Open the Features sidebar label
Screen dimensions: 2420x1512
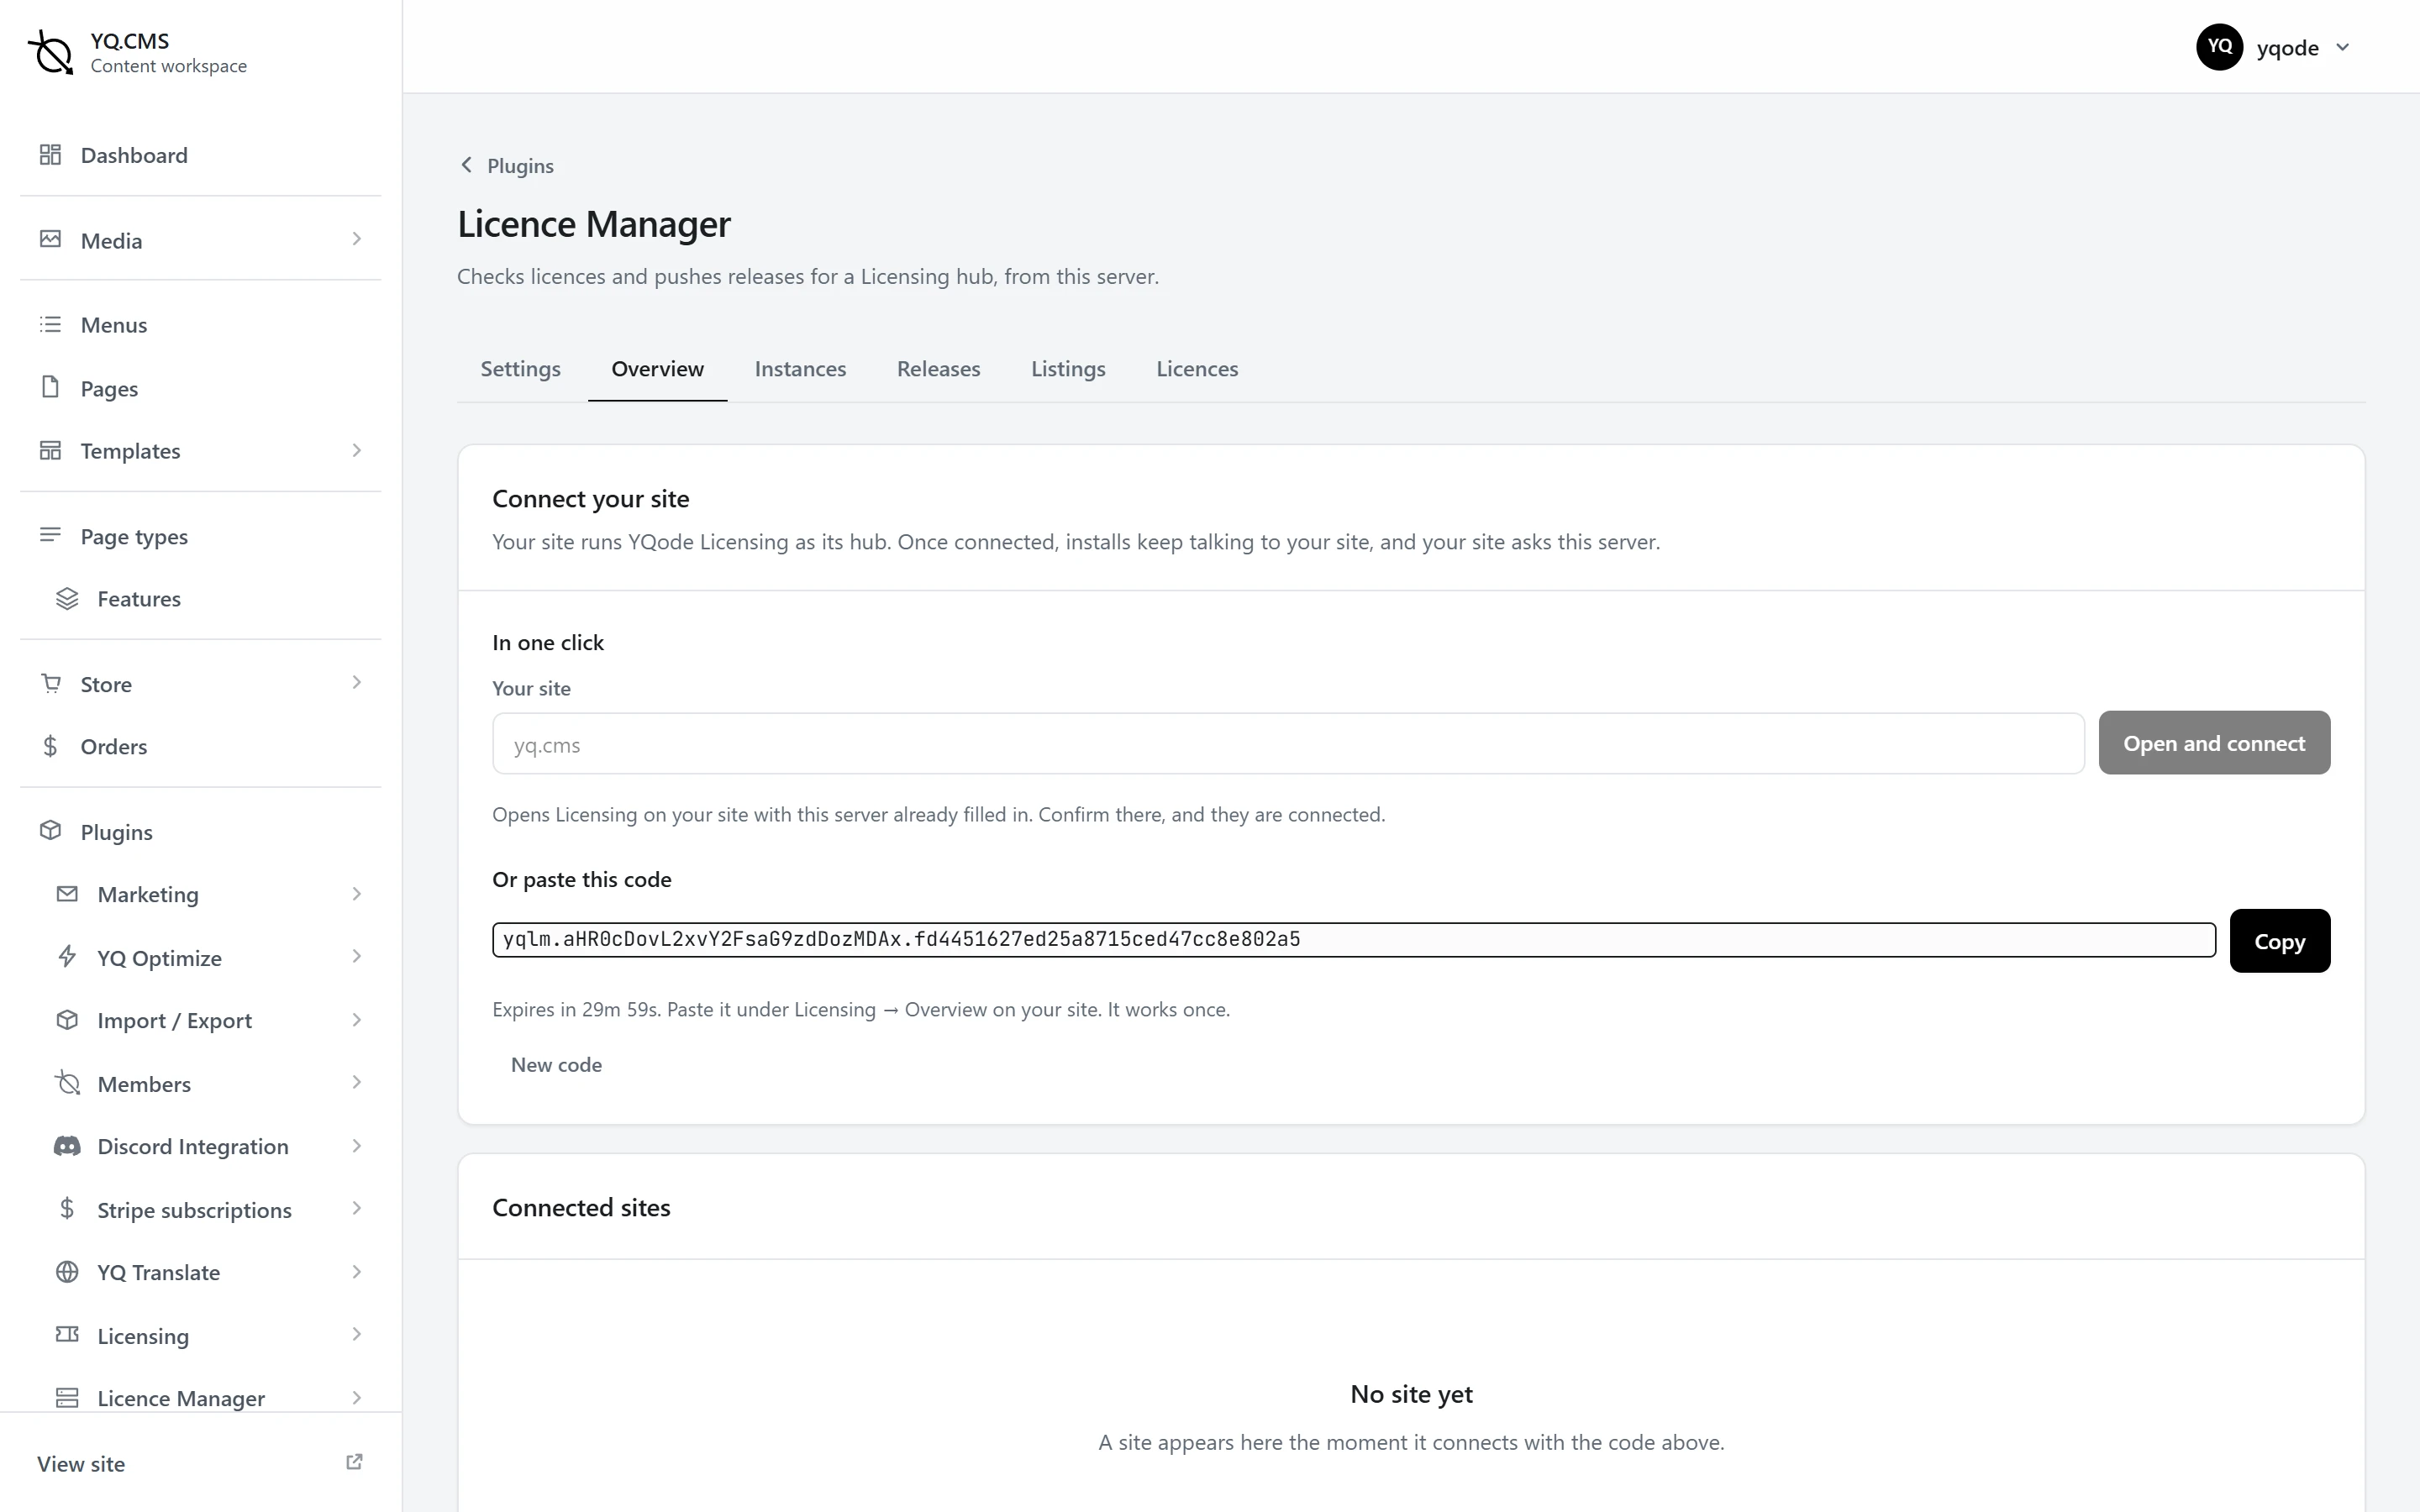point(139,599)
